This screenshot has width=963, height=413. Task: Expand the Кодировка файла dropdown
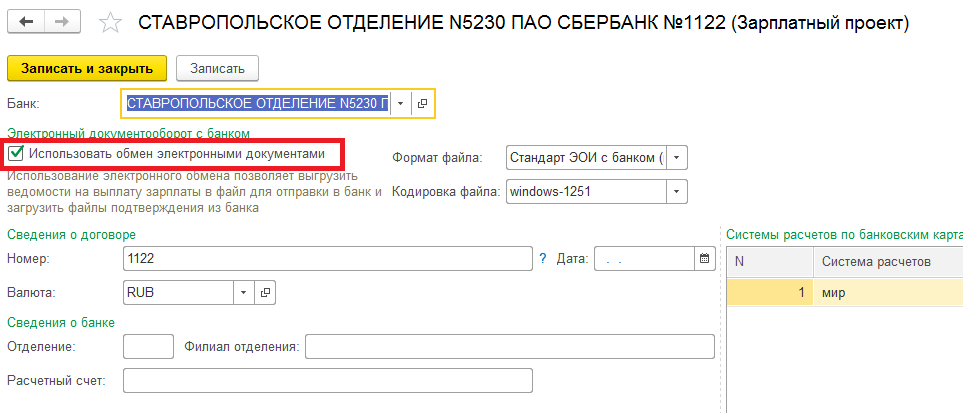tap(677, 192)
